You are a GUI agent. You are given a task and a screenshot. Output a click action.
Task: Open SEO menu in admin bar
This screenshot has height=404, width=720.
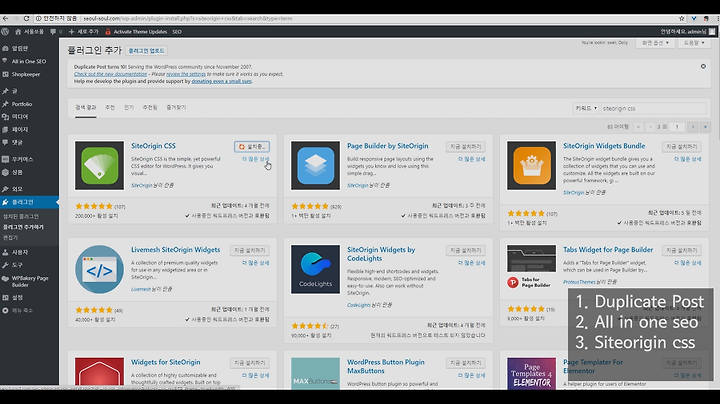pyautogui.click(x=177, y=32)
